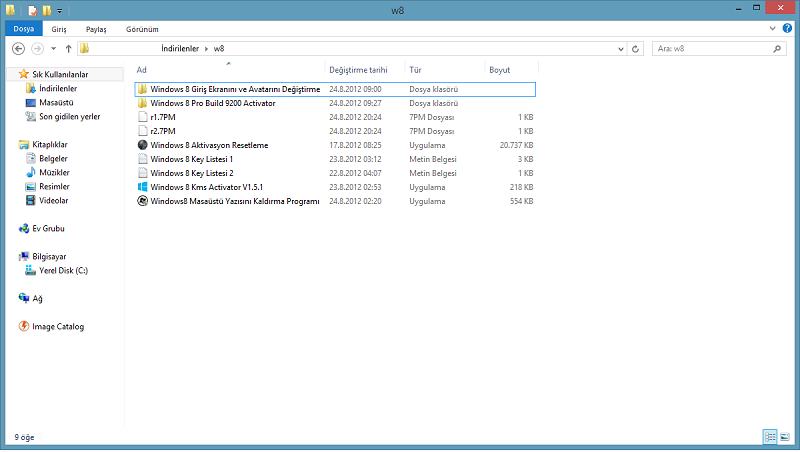Screen dimensions: 800x452
Task: Switch to large icons view layout
Action: pos(785,437)
